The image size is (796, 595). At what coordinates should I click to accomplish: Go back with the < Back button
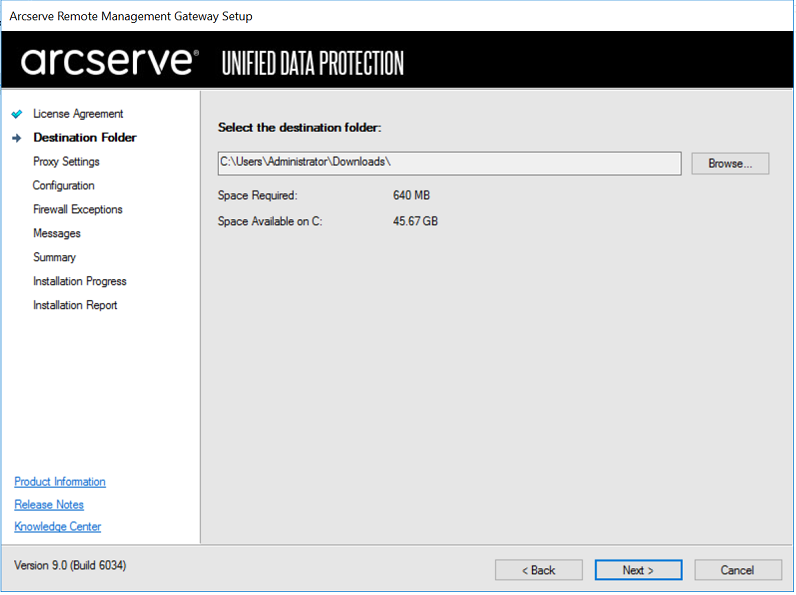[539, 570]
